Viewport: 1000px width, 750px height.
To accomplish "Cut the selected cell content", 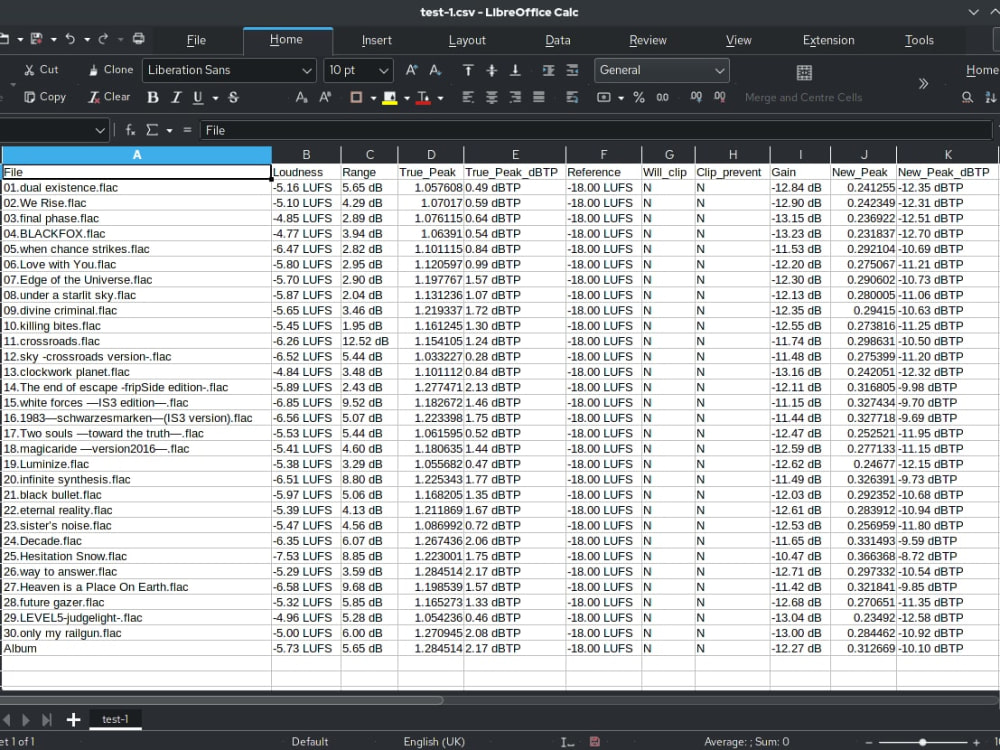I will click(41, 70).
